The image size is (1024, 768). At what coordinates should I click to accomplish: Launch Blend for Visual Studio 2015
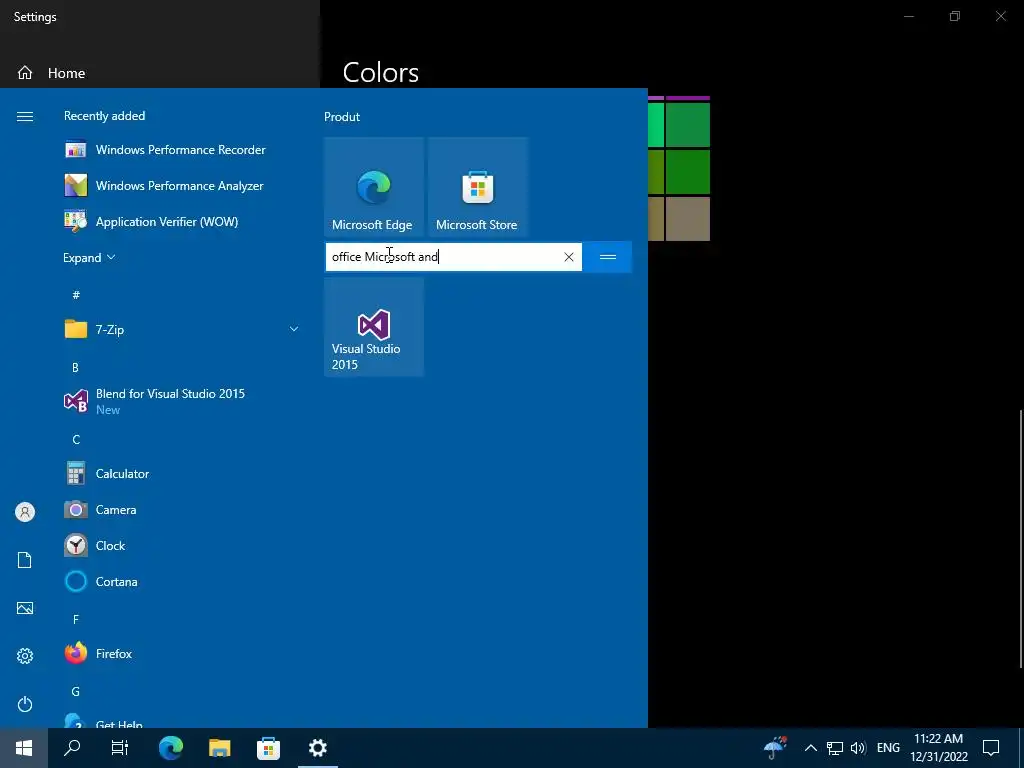183,401
